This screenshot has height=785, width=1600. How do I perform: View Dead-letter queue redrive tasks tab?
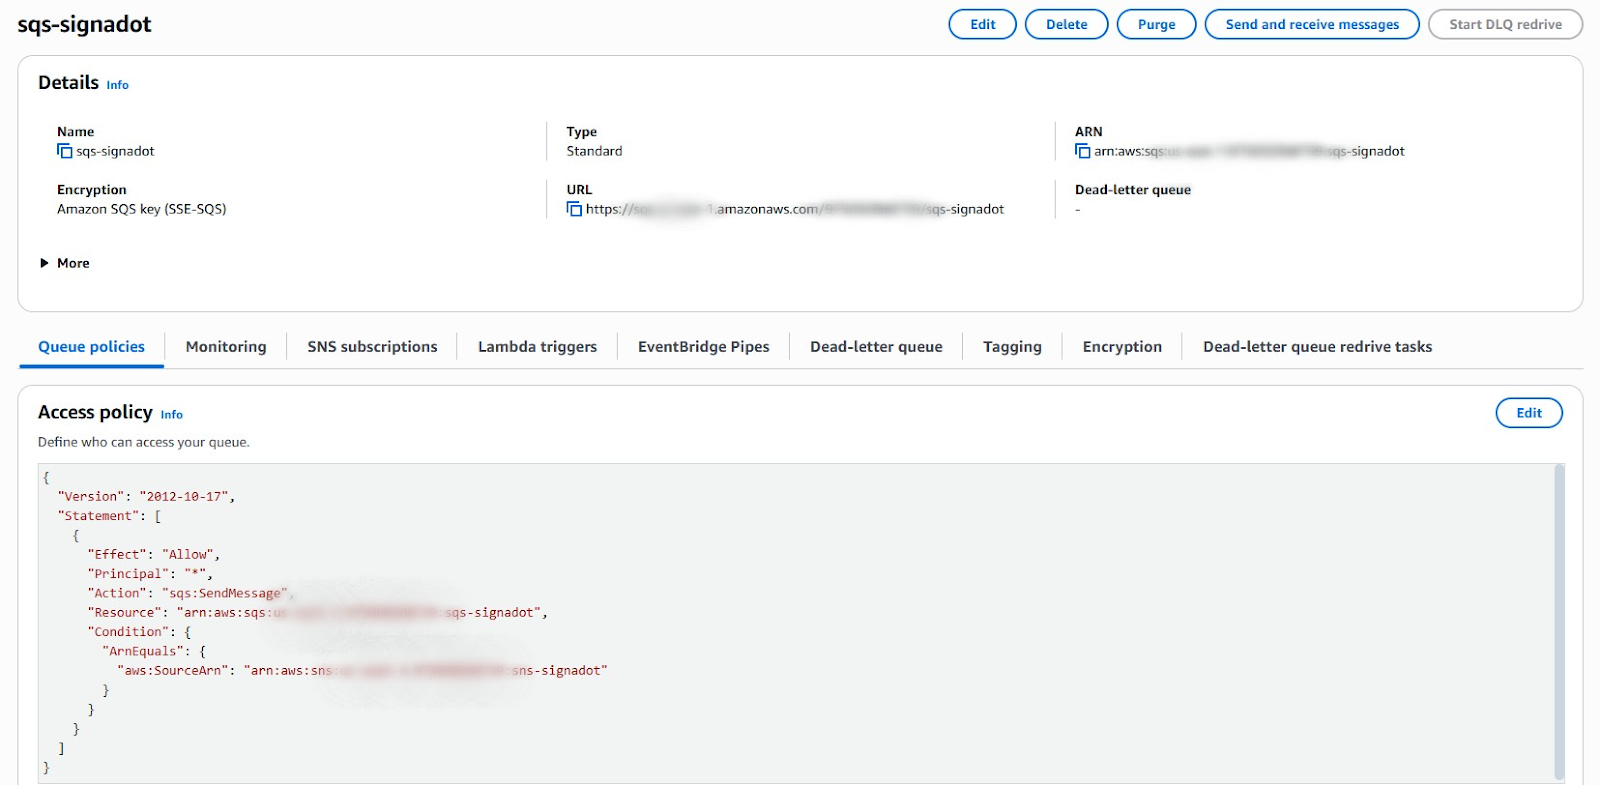tap(1317, 347)
